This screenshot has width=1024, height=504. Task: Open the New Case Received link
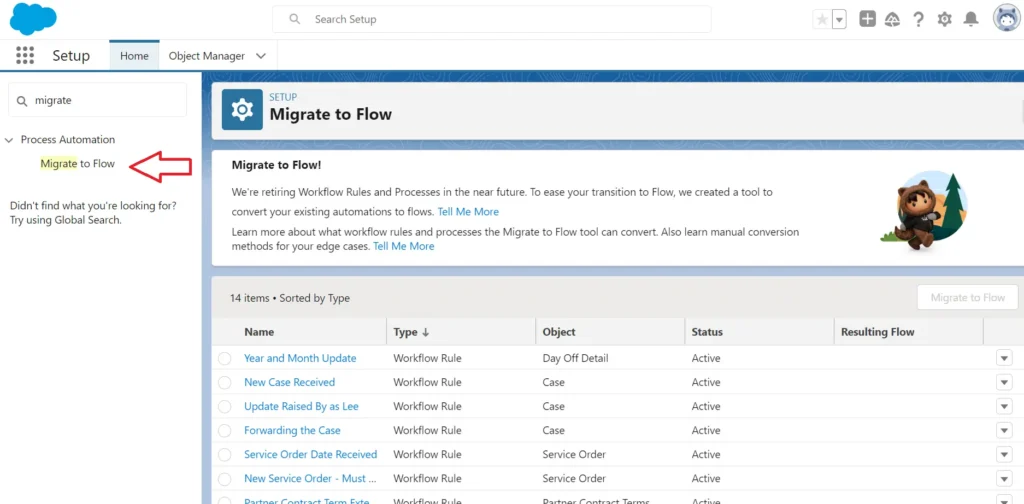pos(289,382)
